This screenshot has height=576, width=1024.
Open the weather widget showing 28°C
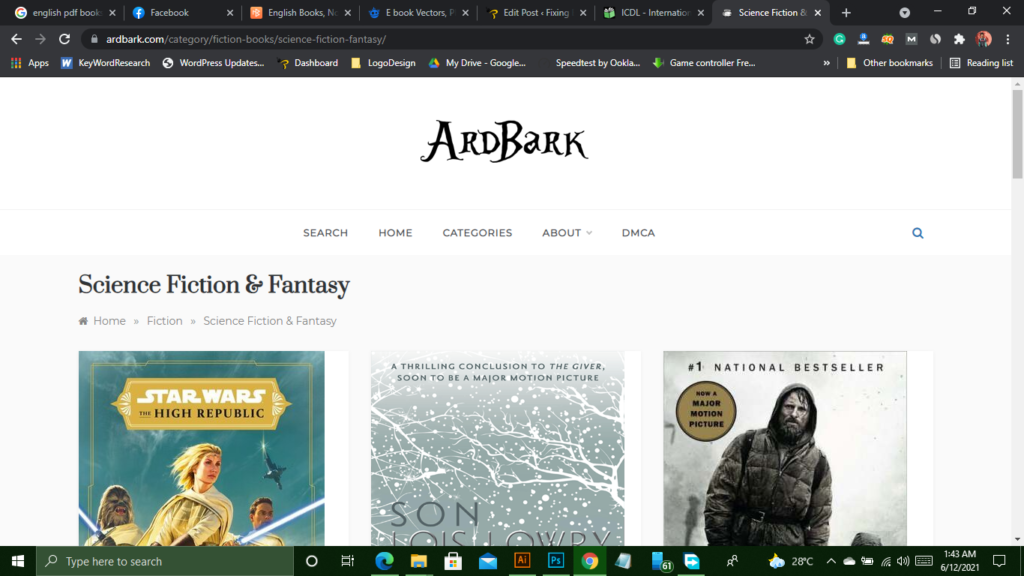(791, 561)
